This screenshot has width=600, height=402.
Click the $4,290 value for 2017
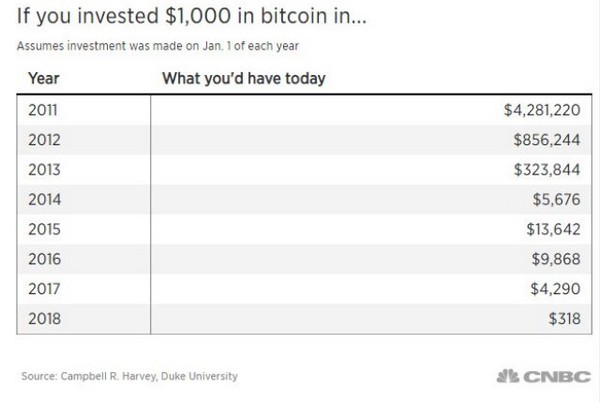[555, 289]
